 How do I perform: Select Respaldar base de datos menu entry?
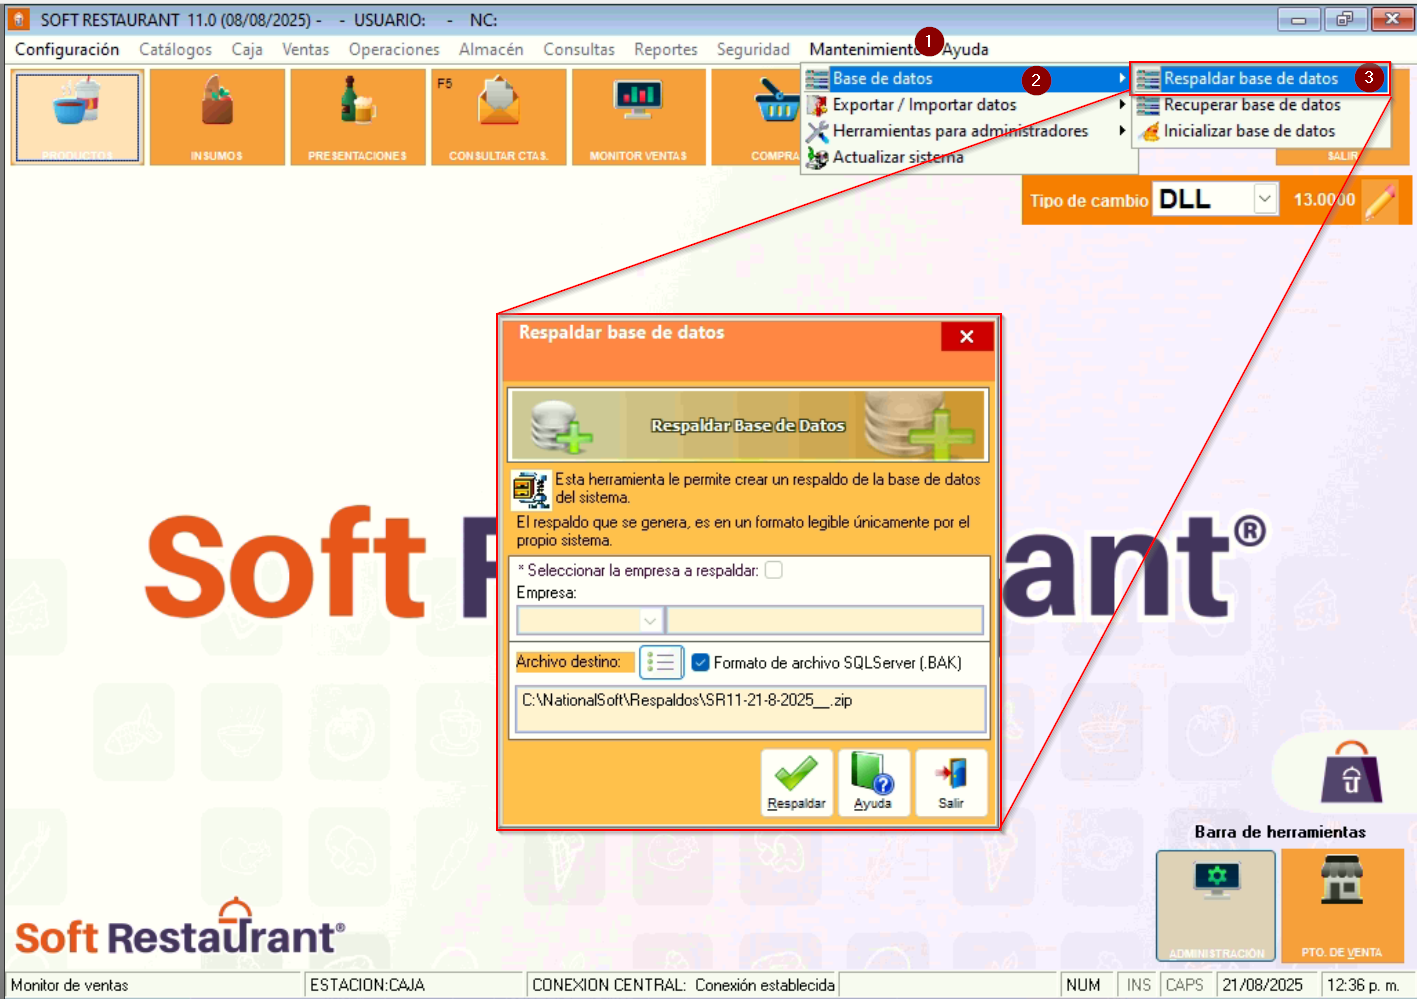pos(1260,78)
